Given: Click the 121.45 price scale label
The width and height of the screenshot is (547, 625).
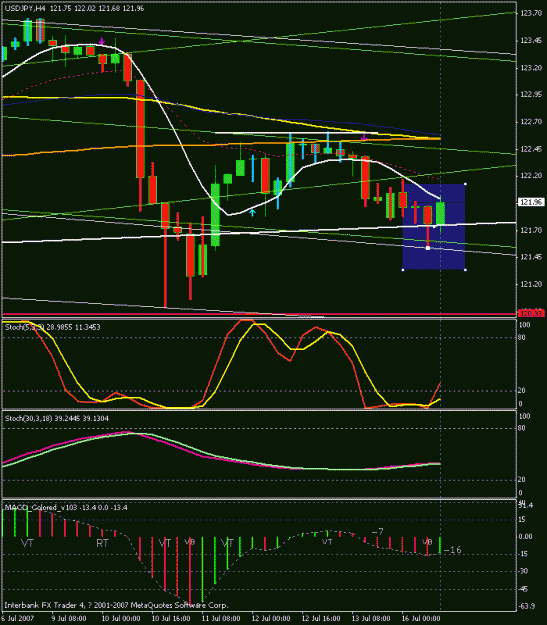Looking at the screenshot, I should (531, 257).
